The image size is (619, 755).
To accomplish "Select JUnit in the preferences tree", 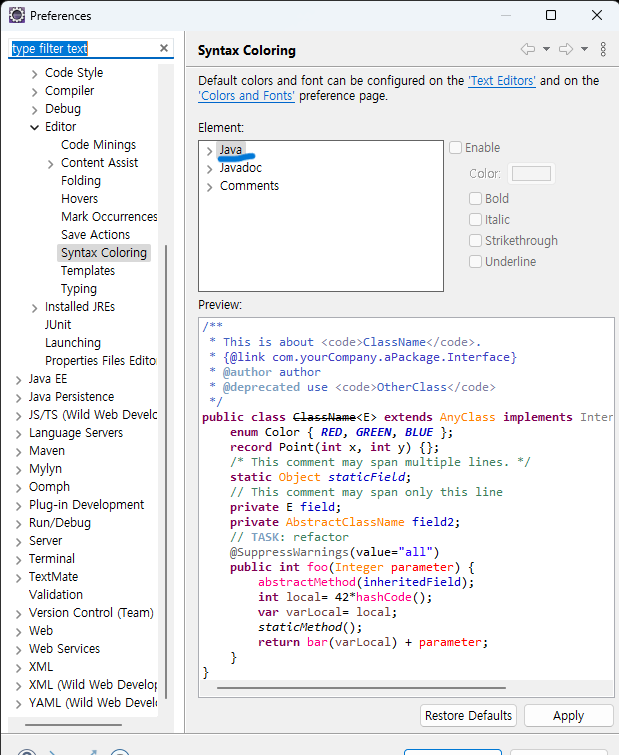I will pos(58,325).
